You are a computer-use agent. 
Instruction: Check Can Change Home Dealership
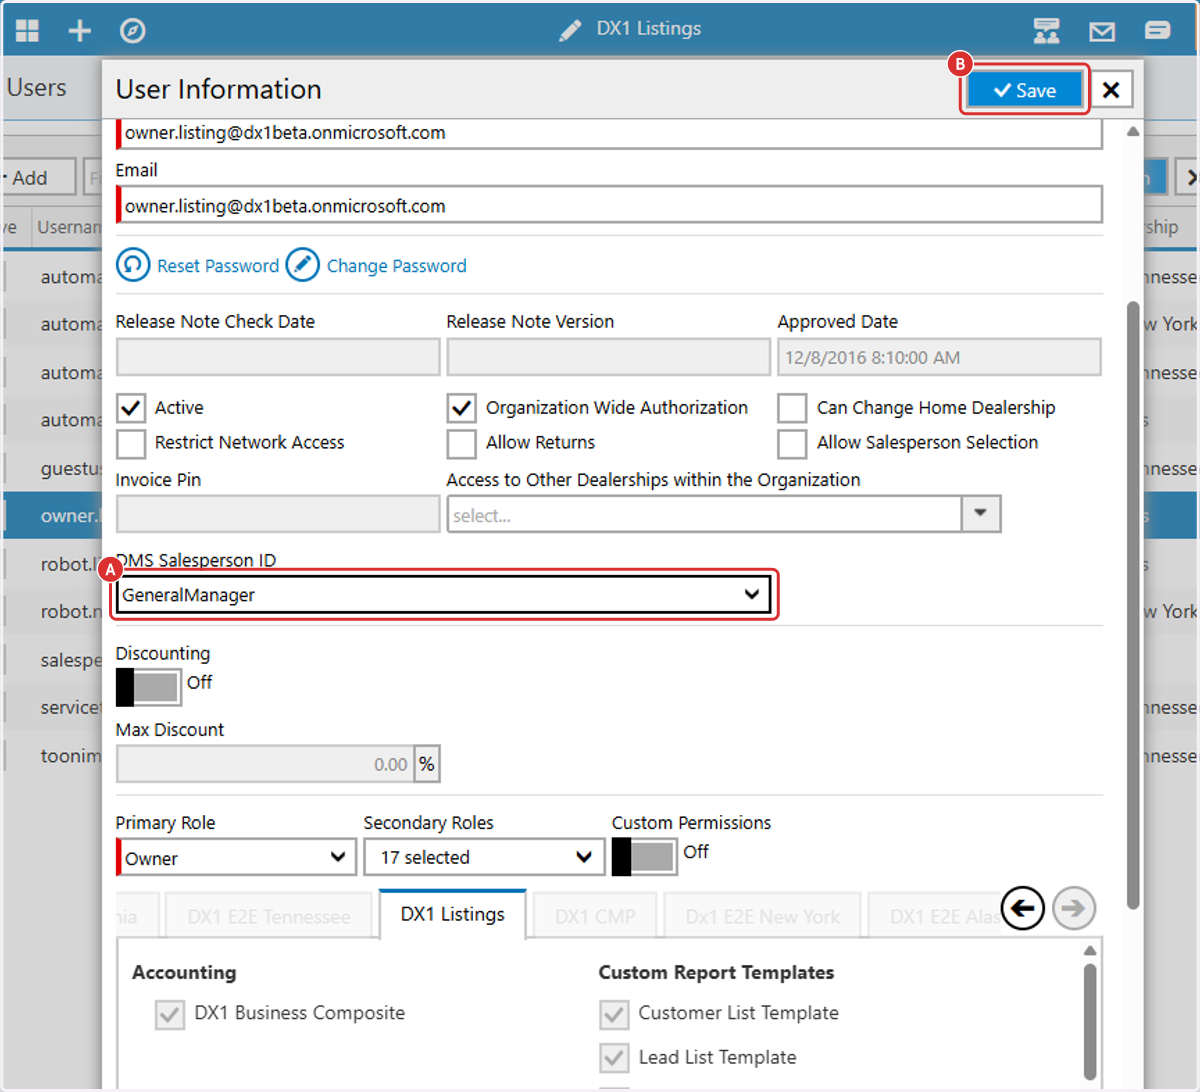coord(792,408)
